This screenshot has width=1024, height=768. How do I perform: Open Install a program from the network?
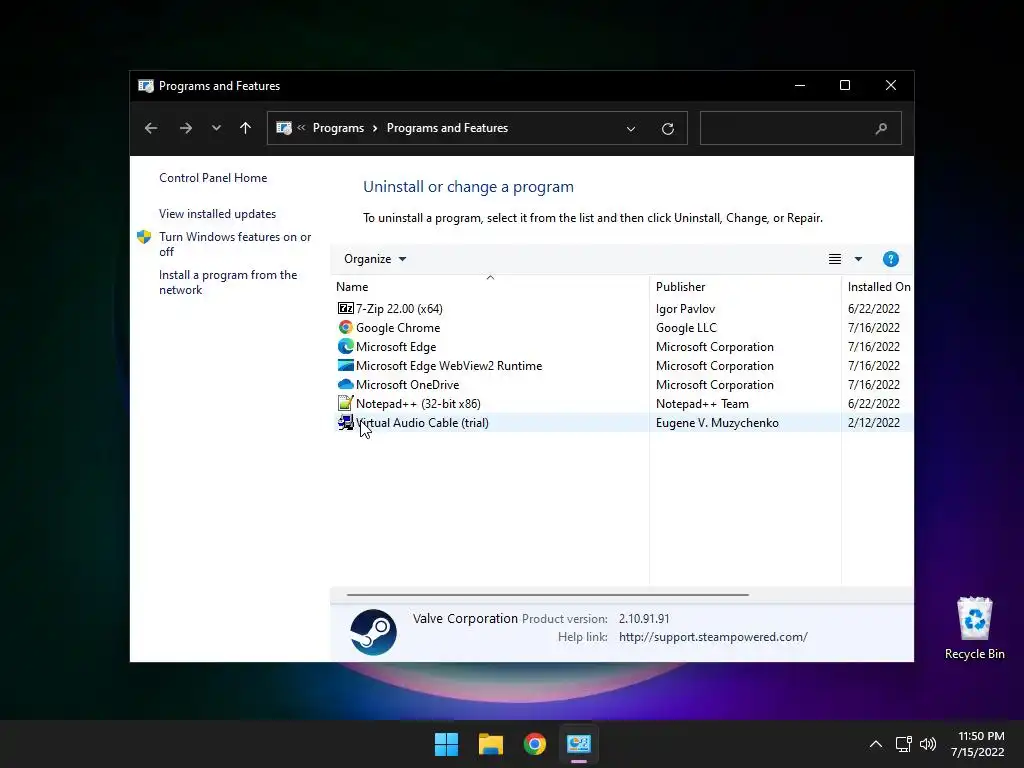tap(228, 282)
